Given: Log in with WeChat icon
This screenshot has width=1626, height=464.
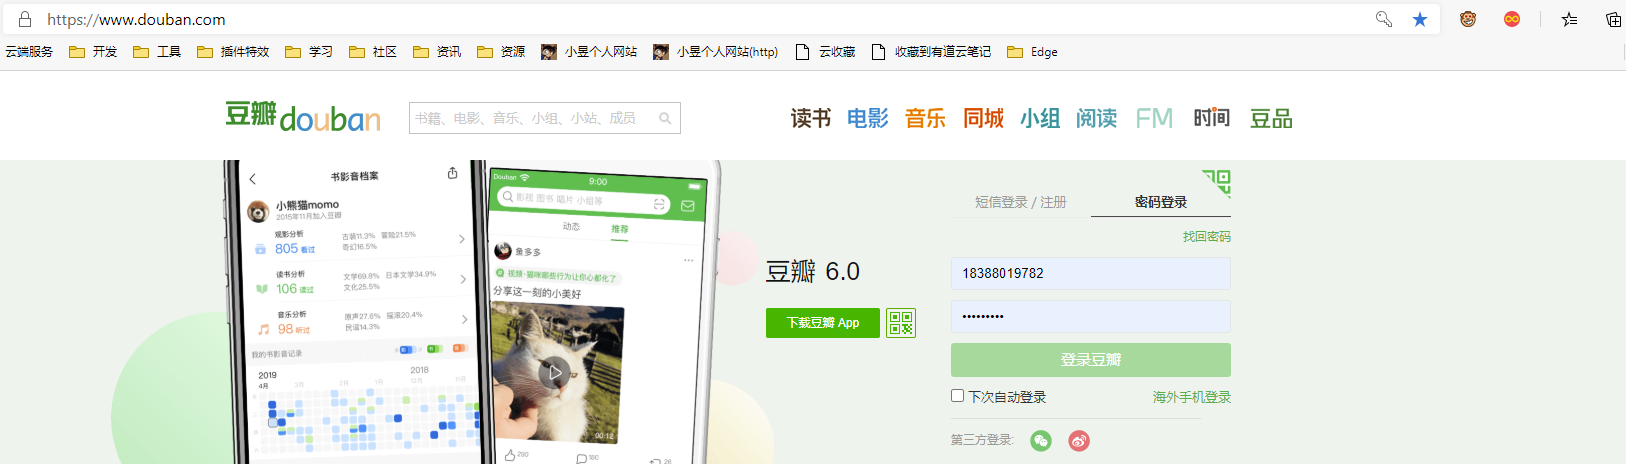Looking at the screenshot, I should tap(1041, 441).
